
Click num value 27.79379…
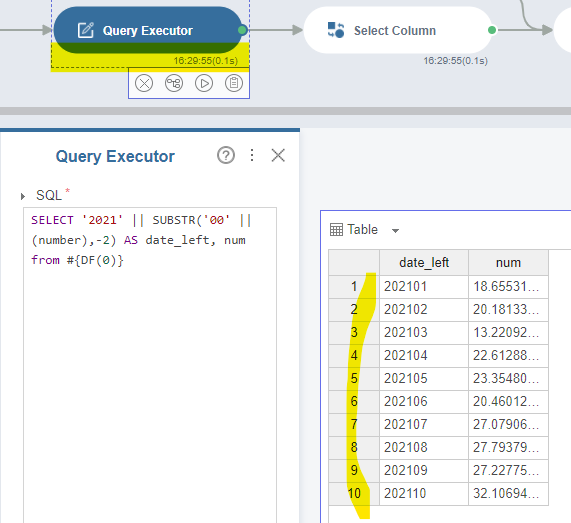pos(508,447)
